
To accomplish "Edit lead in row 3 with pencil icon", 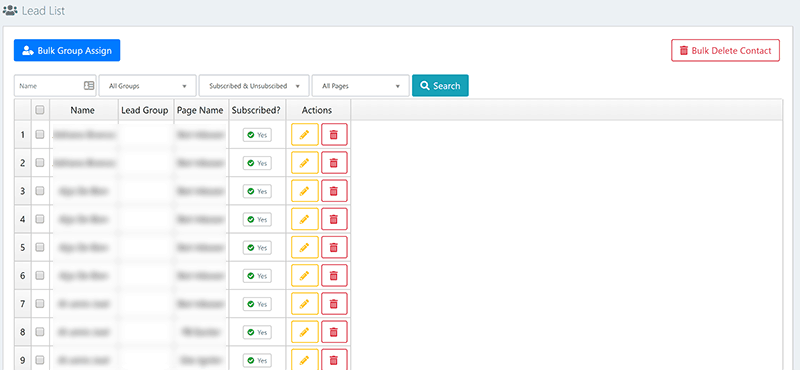I will click(x=305, y=191).
